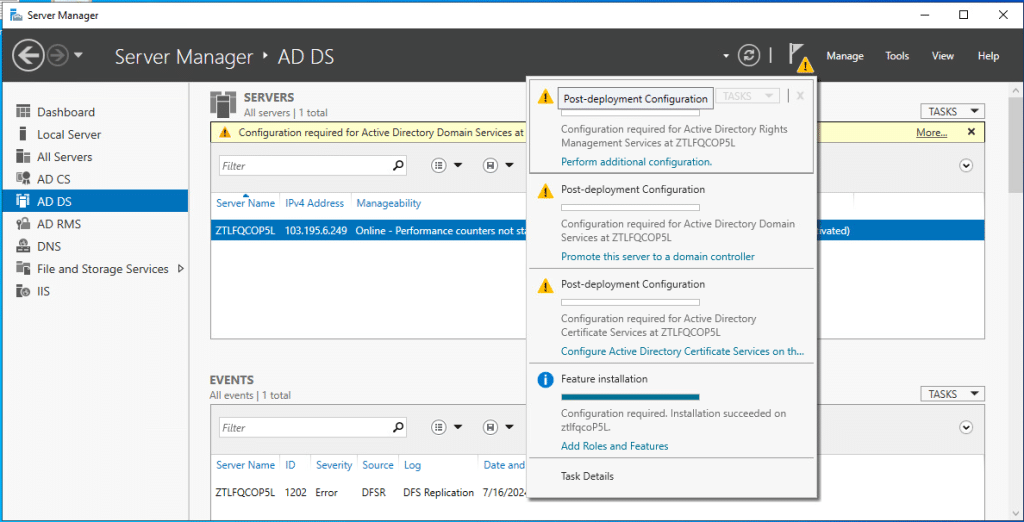Click Promote this server to a domain controller
Image resolution: width=1024 pixels, height=522 pixels.
[658, 256]
